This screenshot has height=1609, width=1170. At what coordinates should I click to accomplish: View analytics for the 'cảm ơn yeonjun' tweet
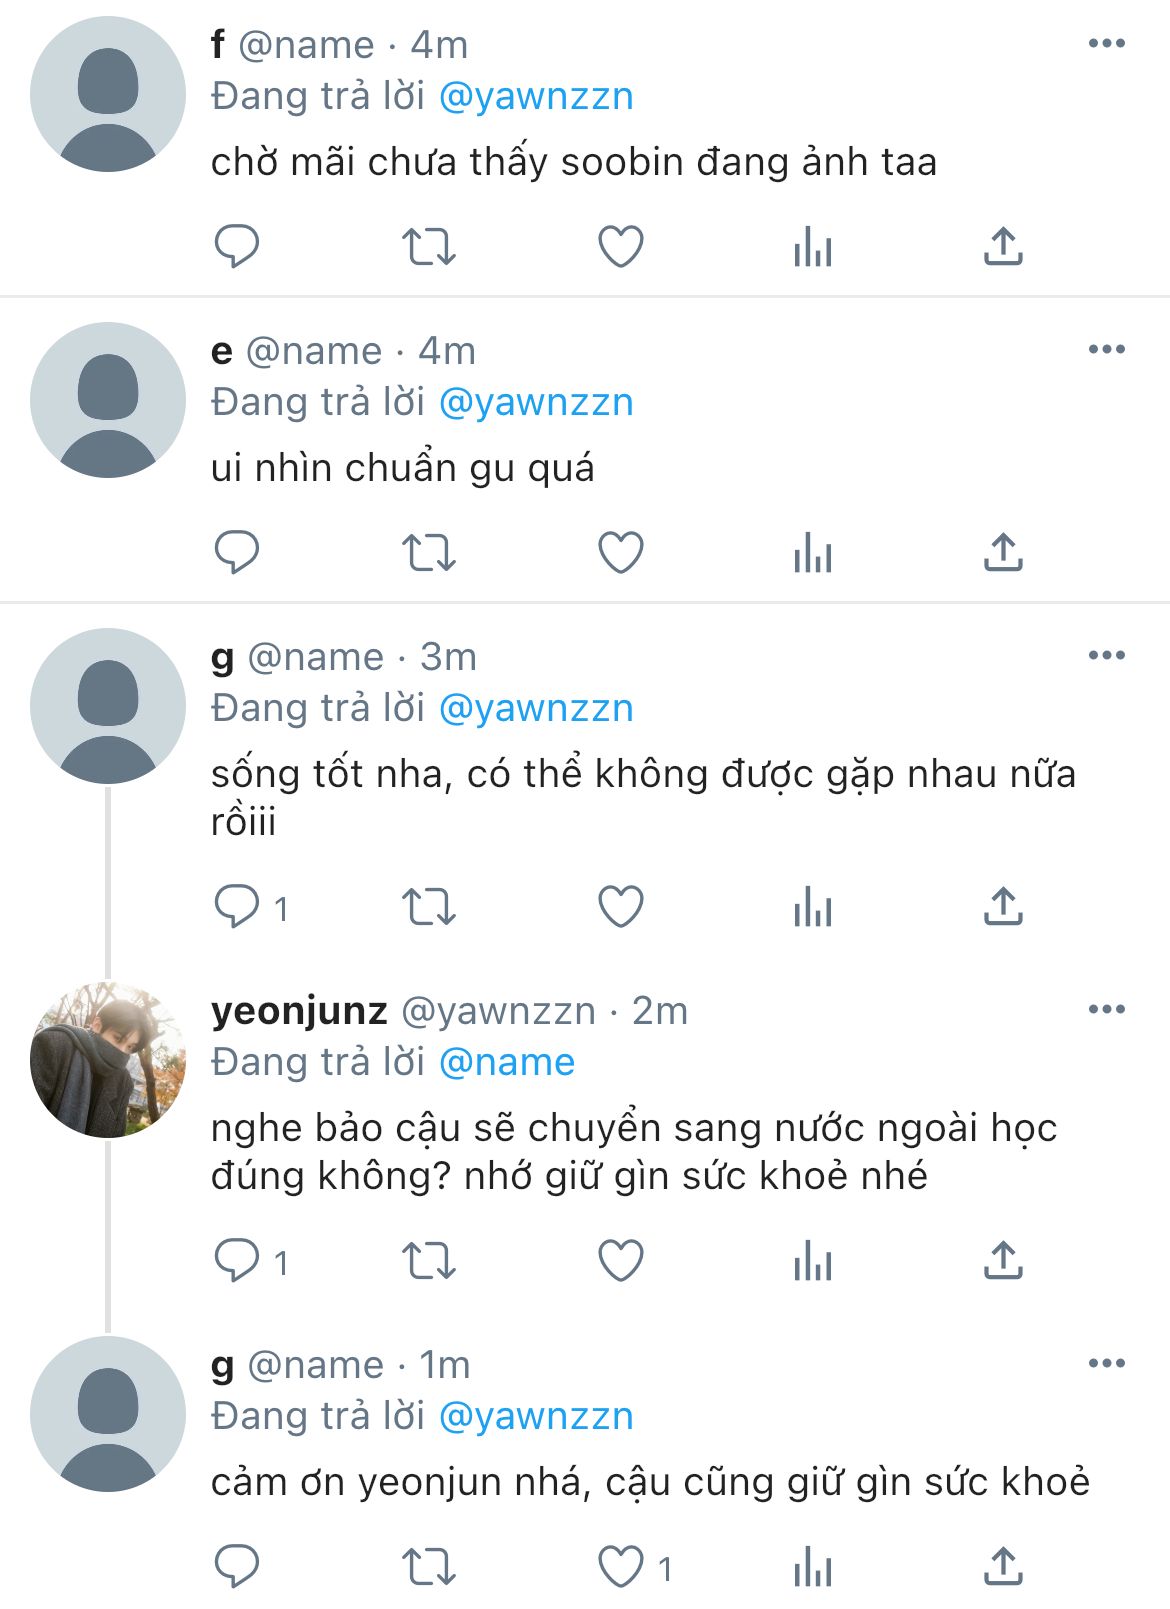coord(812,1566)
